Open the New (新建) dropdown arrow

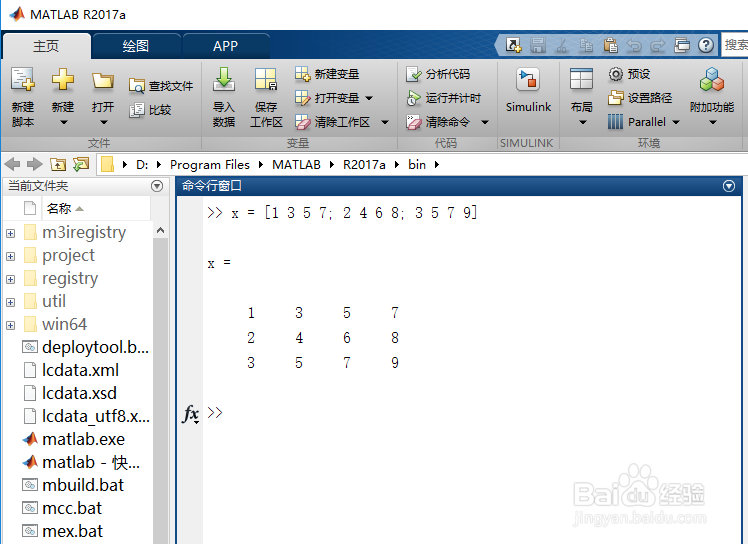[62, 123]
